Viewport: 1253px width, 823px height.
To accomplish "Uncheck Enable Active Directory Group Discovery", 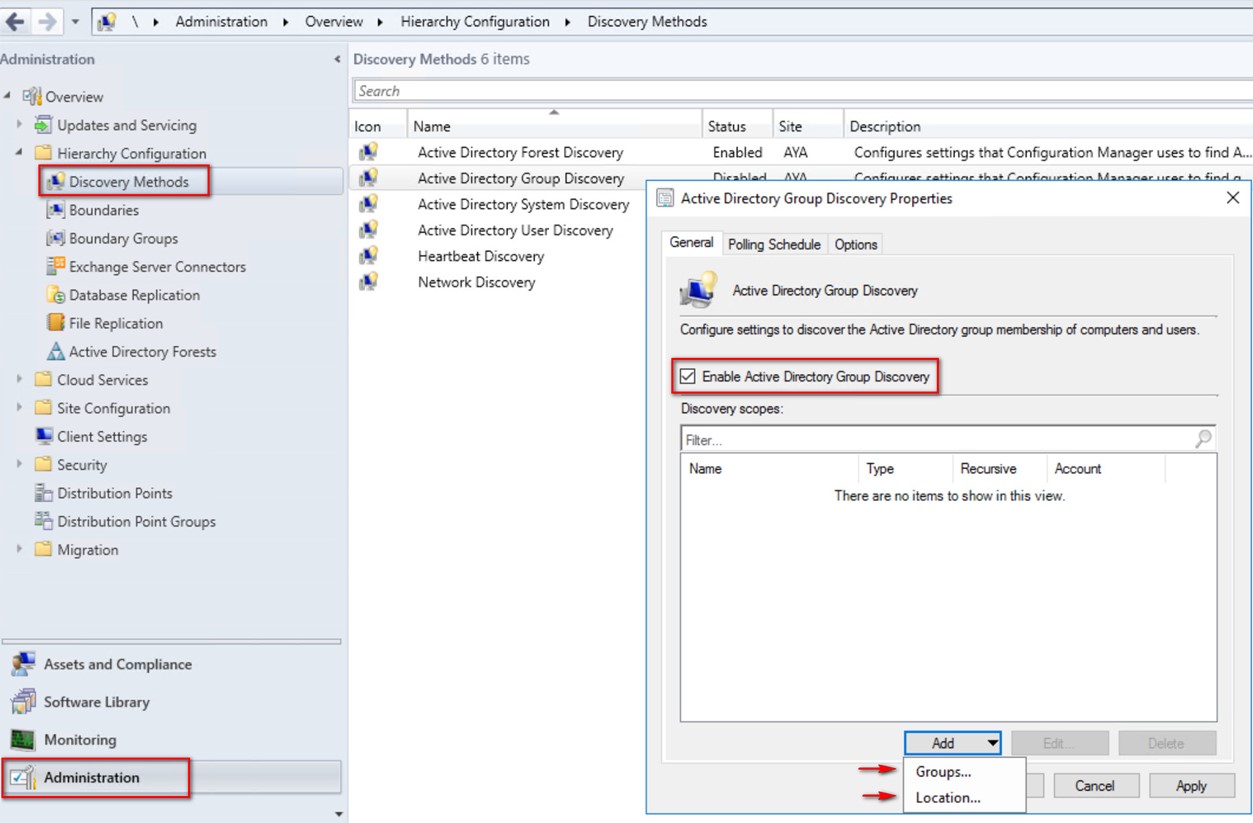I will click(687, 377).
